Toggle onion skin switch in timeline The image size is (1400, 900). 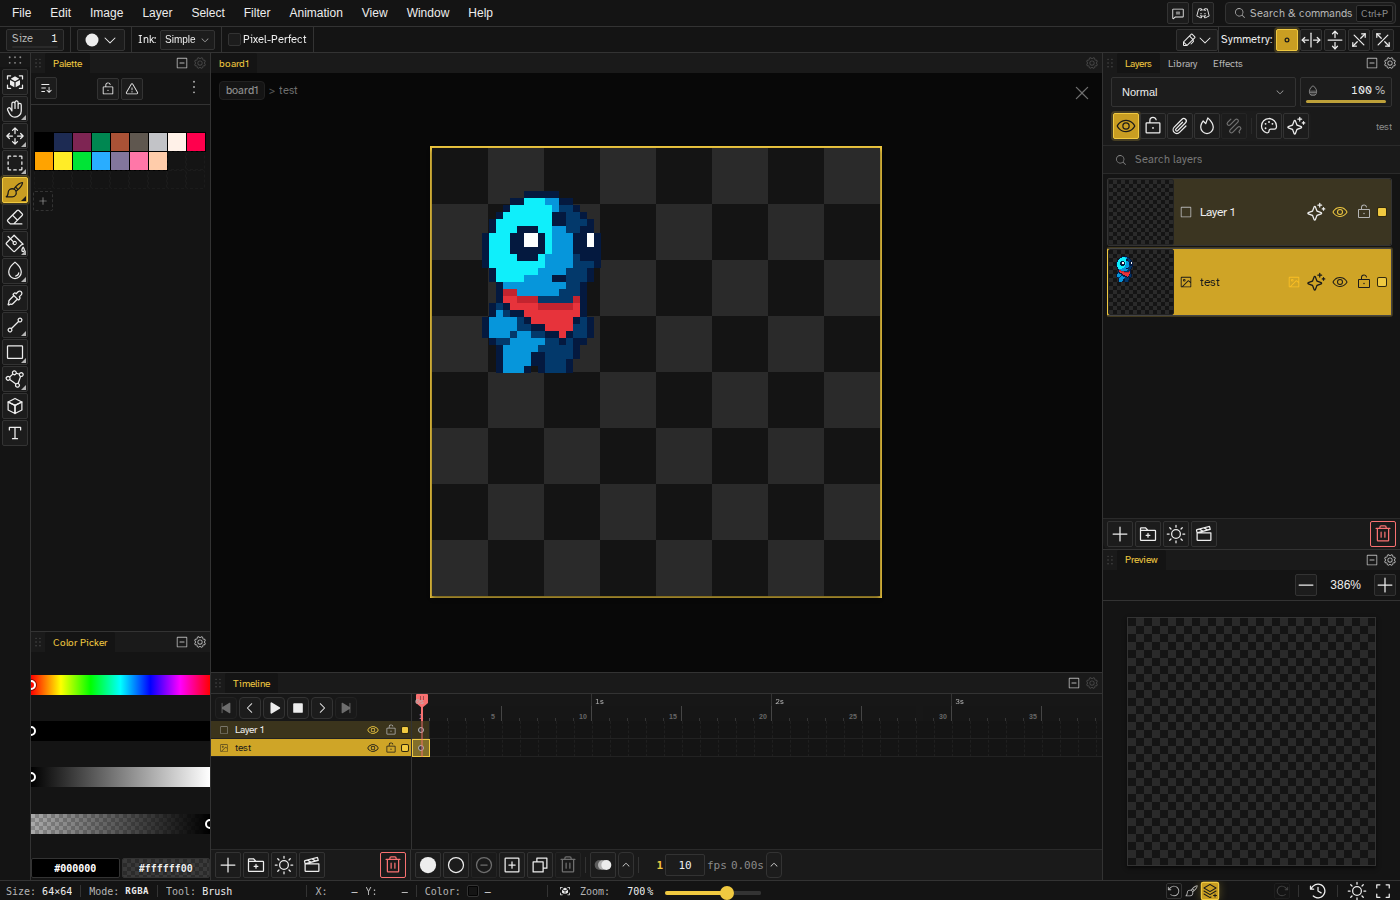click(603, 865)
